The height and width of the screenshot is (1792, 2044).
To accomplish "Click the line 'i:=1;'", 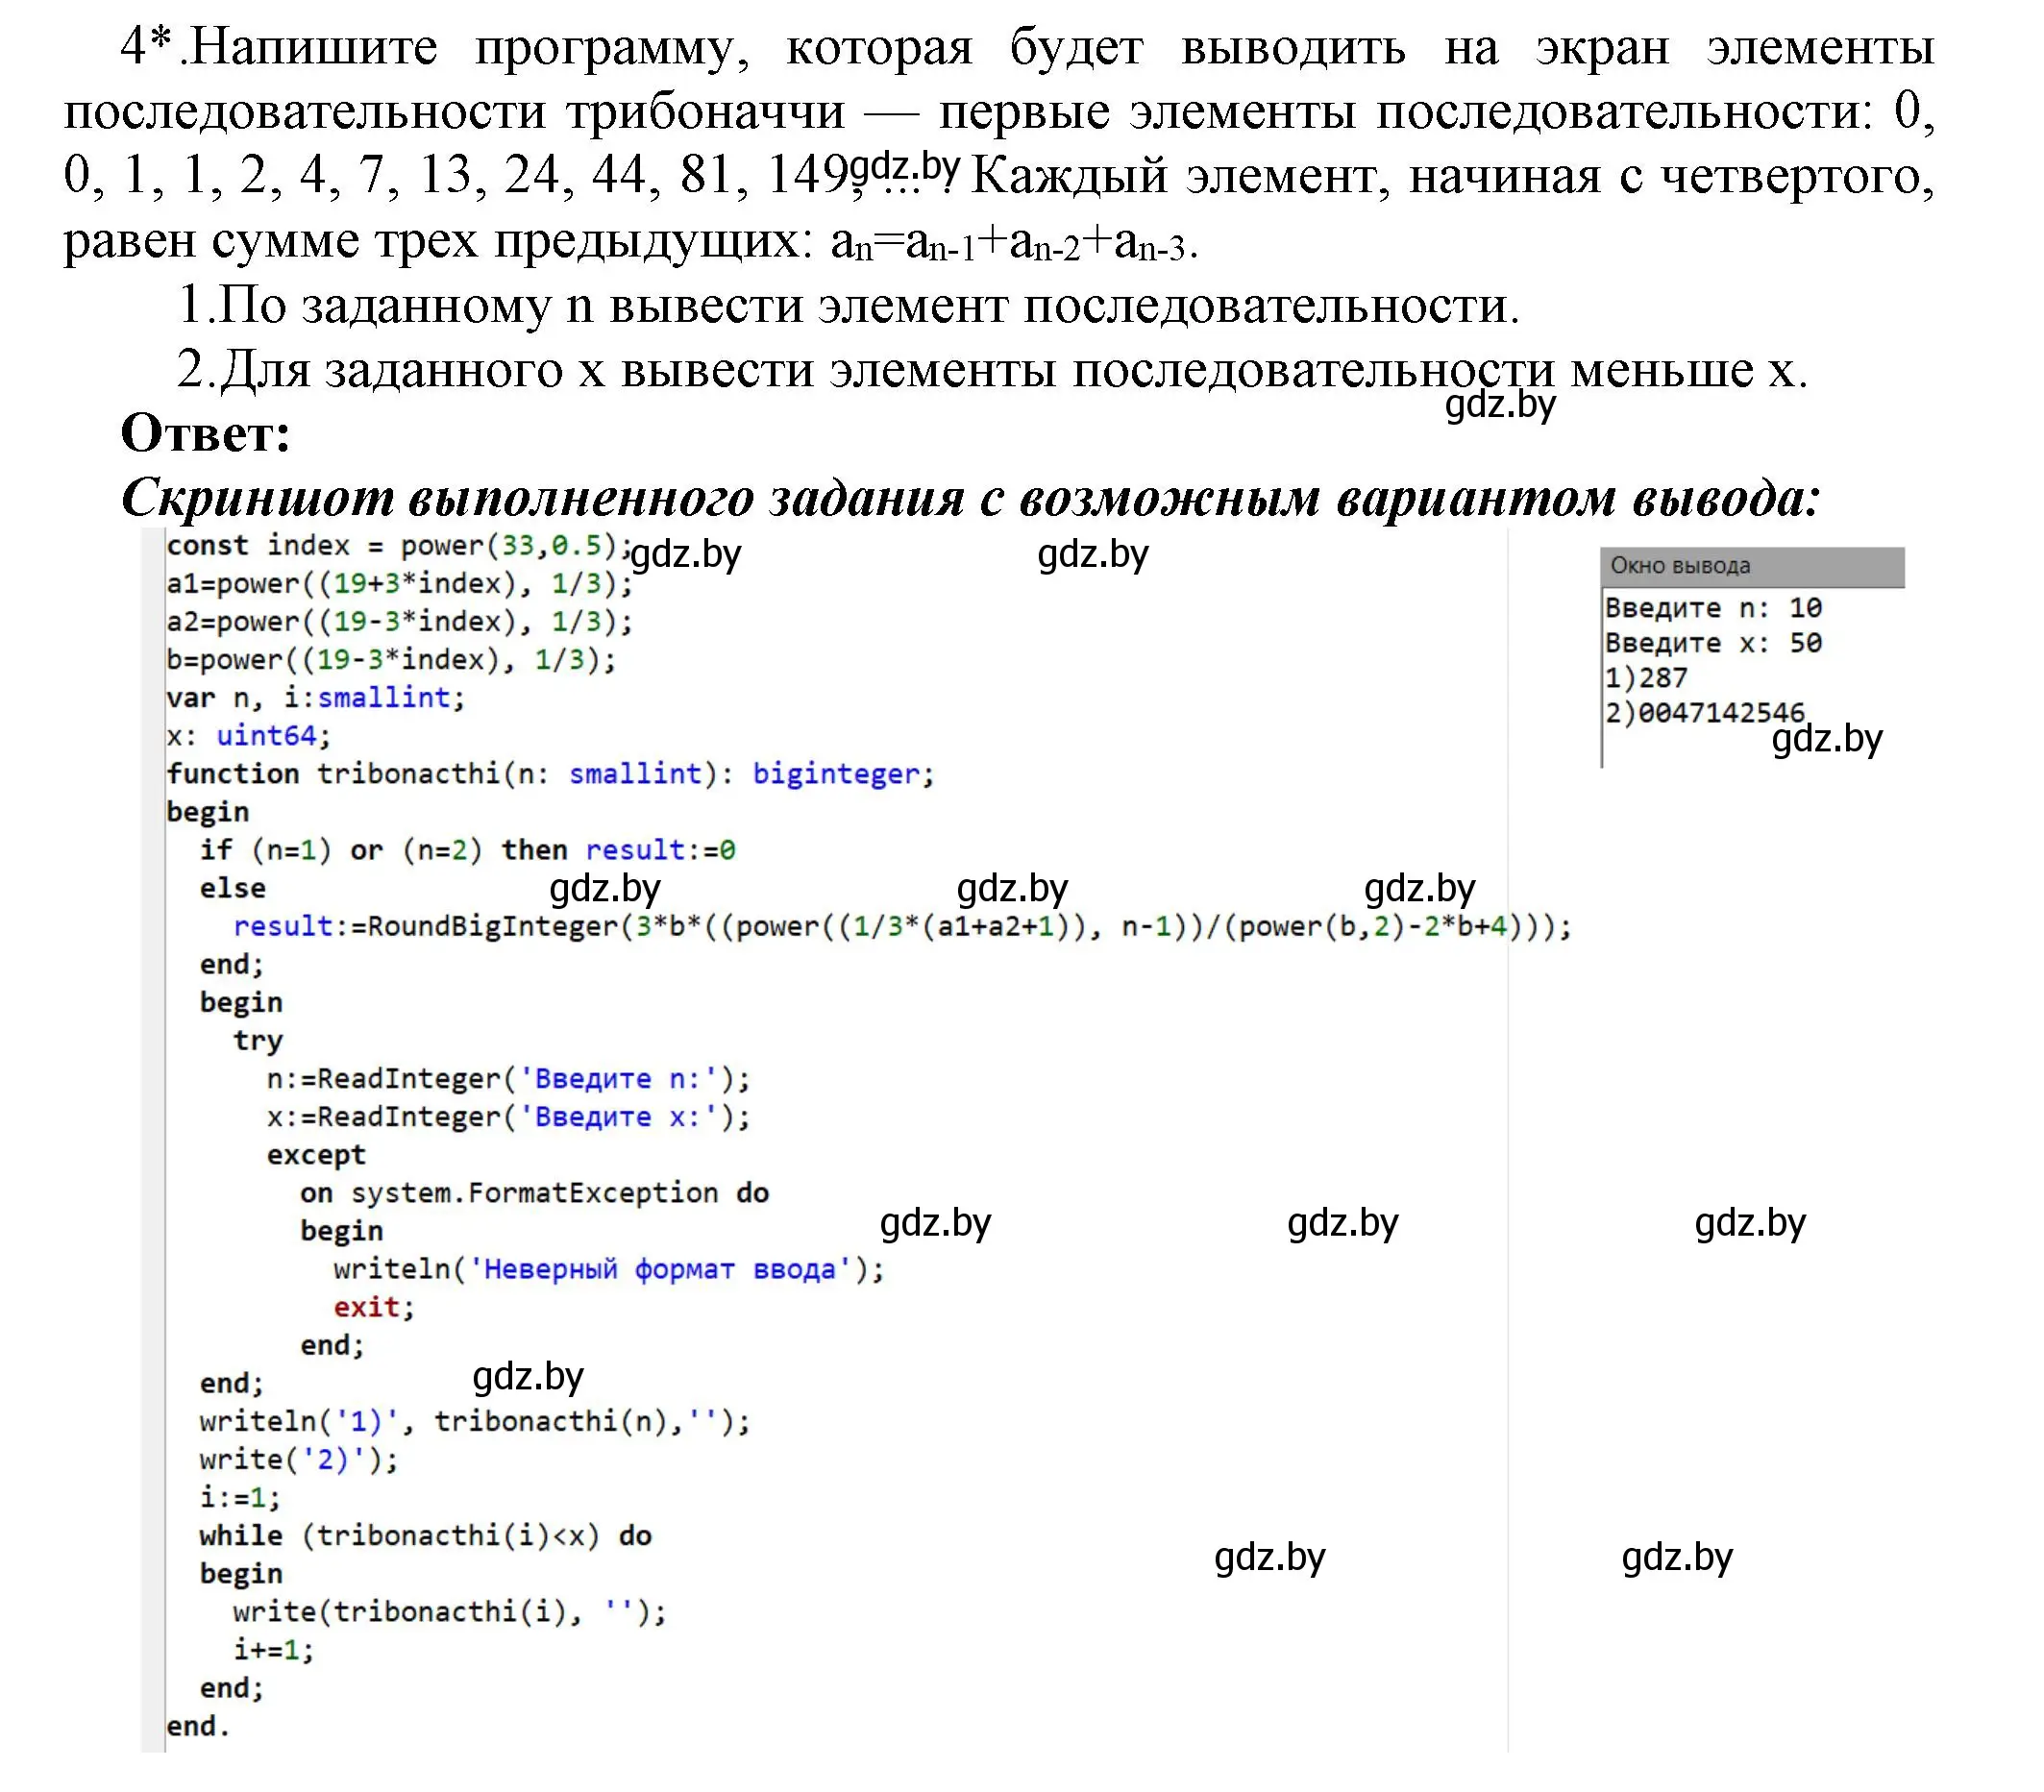I will tap(240, 1498).
